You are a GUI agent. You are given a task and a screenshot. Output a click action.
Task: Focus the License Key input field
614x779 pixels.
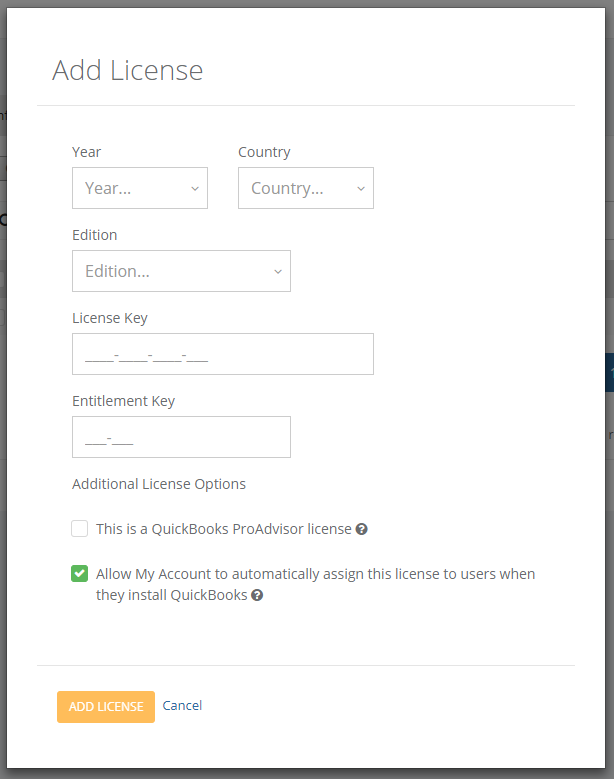(x=222, y=354)
